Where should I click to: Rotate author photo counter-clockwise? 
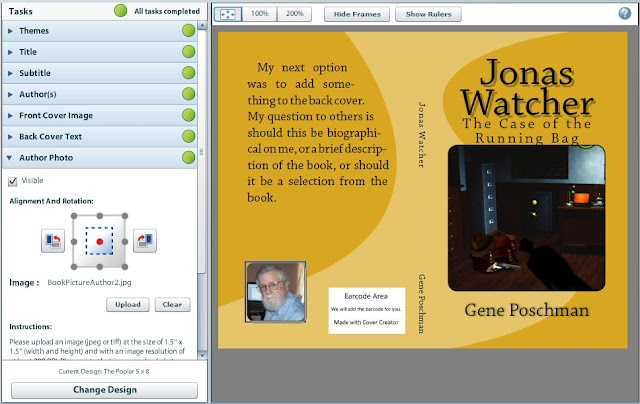click(x=53, y=241)
